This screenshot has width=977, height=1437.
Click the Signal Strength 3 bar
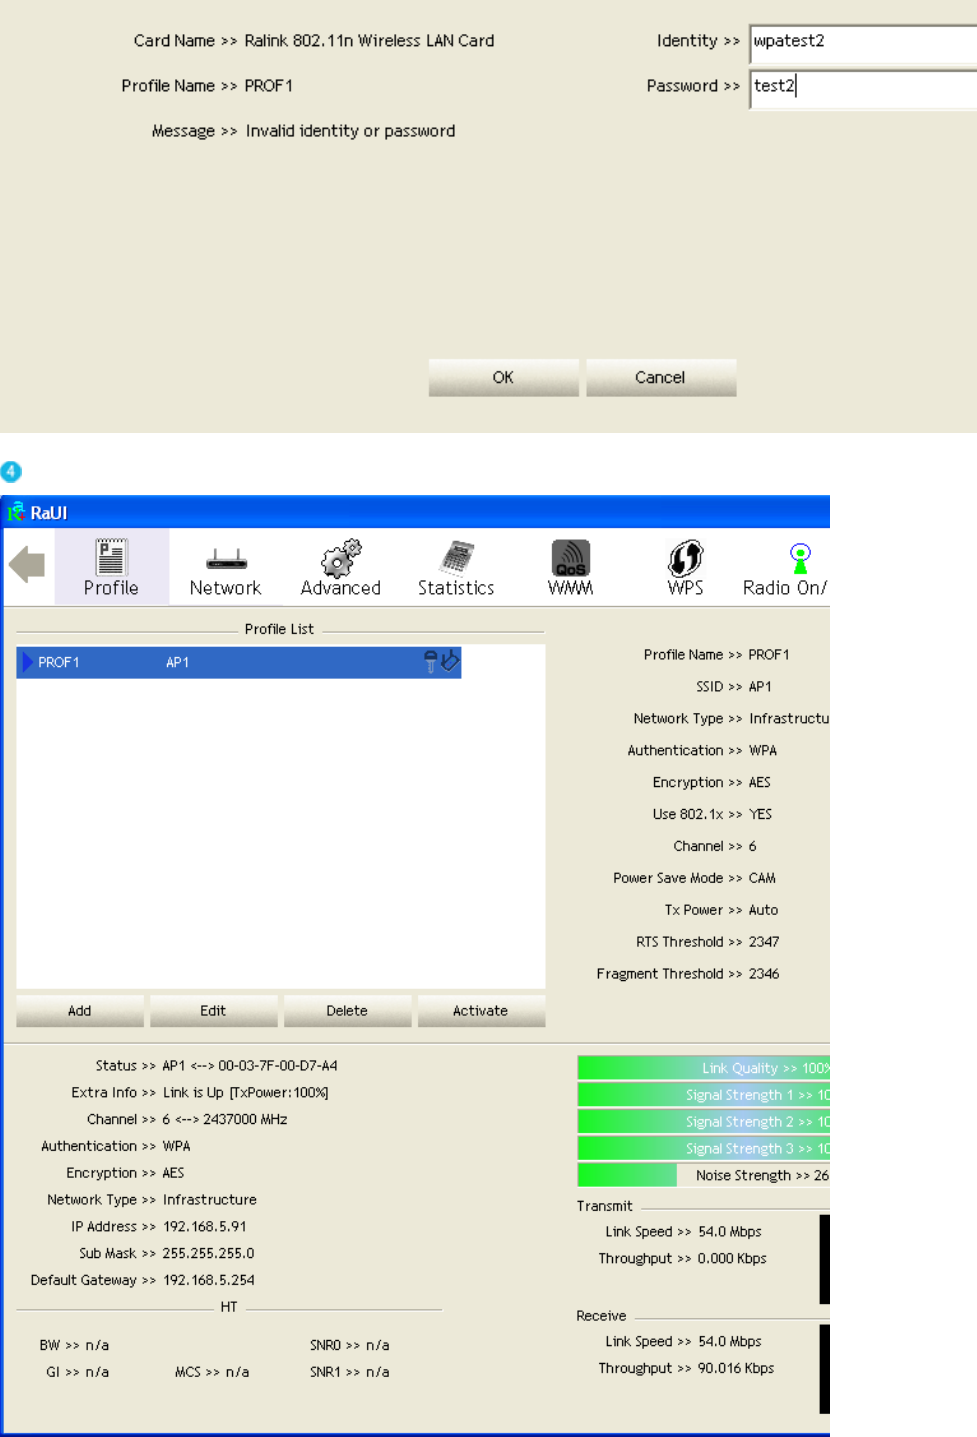[x=704, y=1148]
